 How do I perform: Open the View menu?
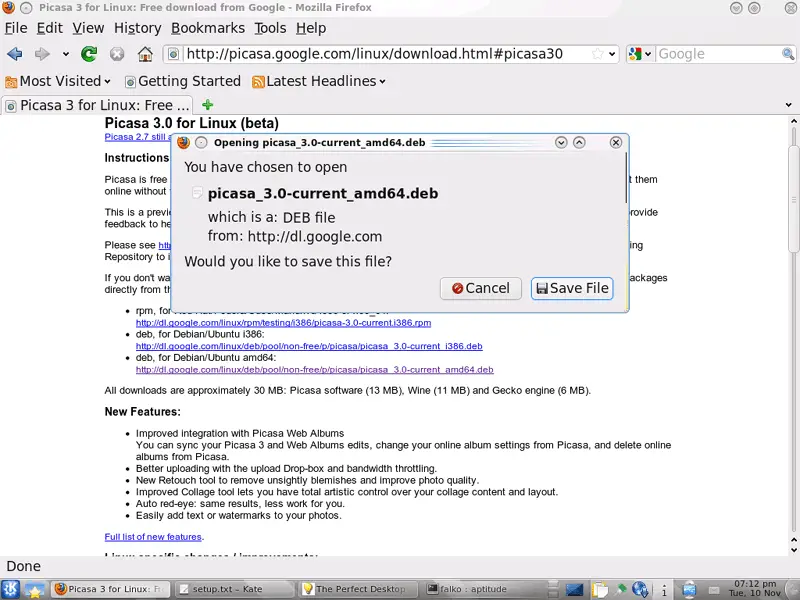(x=88, y=28)
